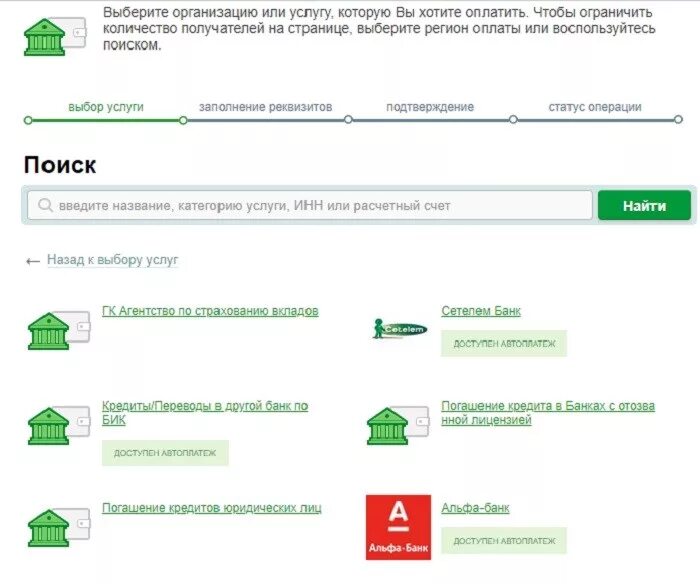Click the bank icon for ГК Агентство по страхованию вкладов
The width and height of the screenshot is (700, 584).
click(x=59, y=330)
